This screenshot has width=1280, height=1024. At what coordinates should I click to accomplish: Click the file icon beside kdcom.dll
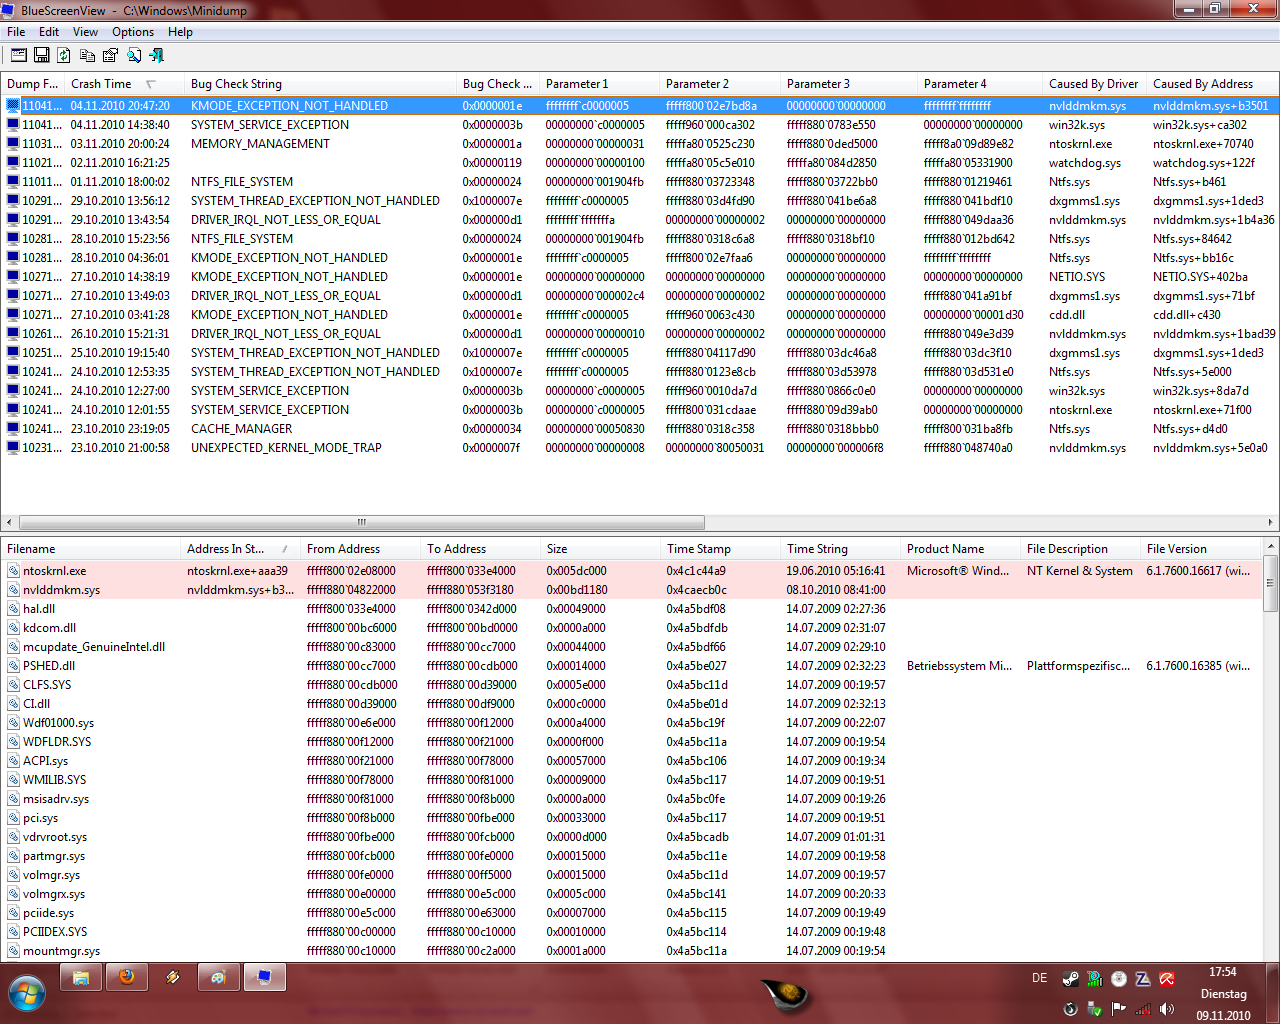pyautogui.click(x=13, y=627)
